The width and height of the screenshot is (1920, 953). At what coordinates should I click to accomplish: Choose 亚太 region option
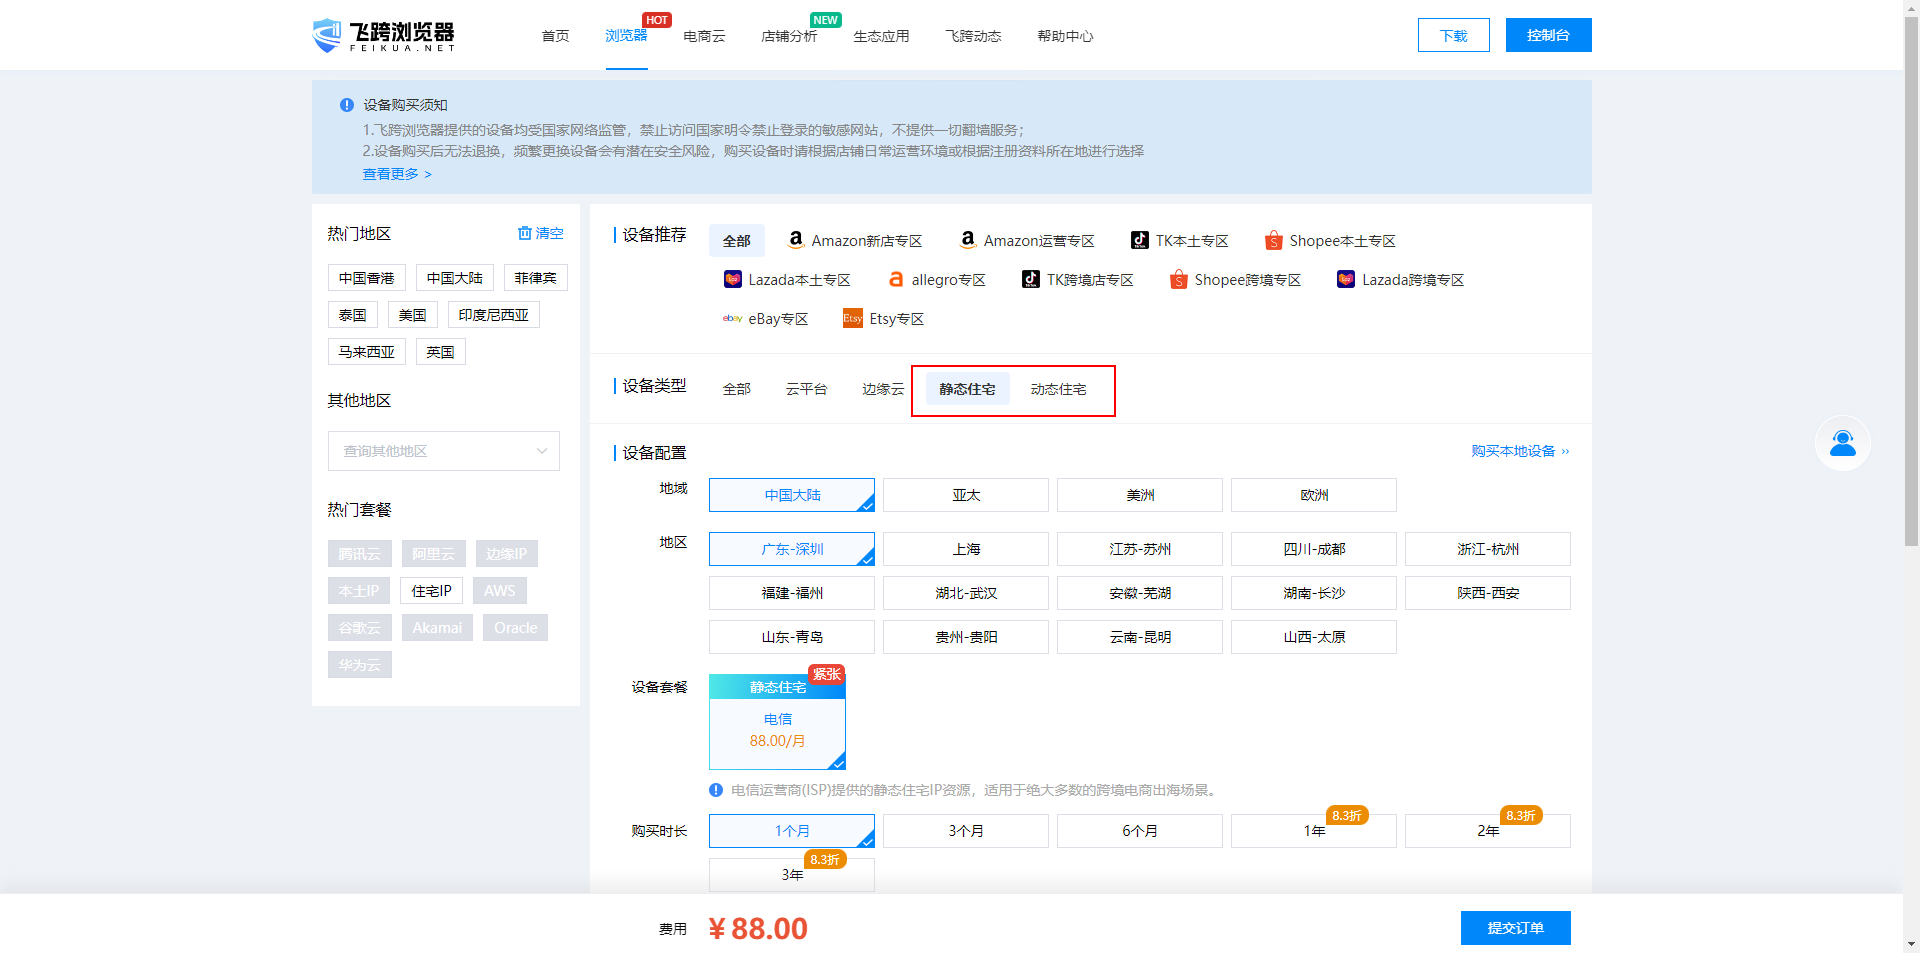pos(966,495)
